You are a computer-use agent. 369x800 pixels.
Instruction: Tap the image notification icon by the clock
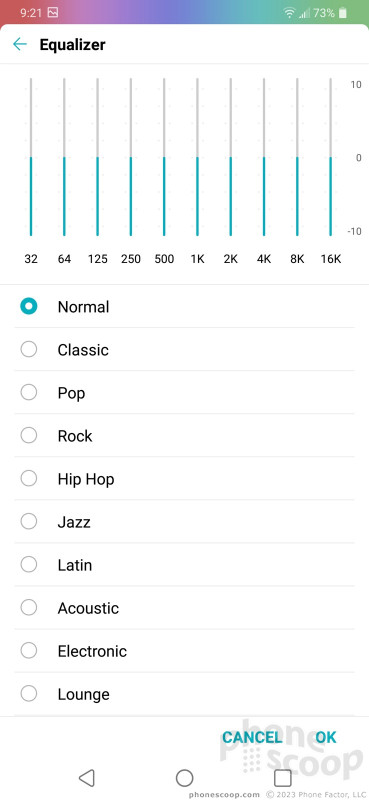[x=53, y=13]
